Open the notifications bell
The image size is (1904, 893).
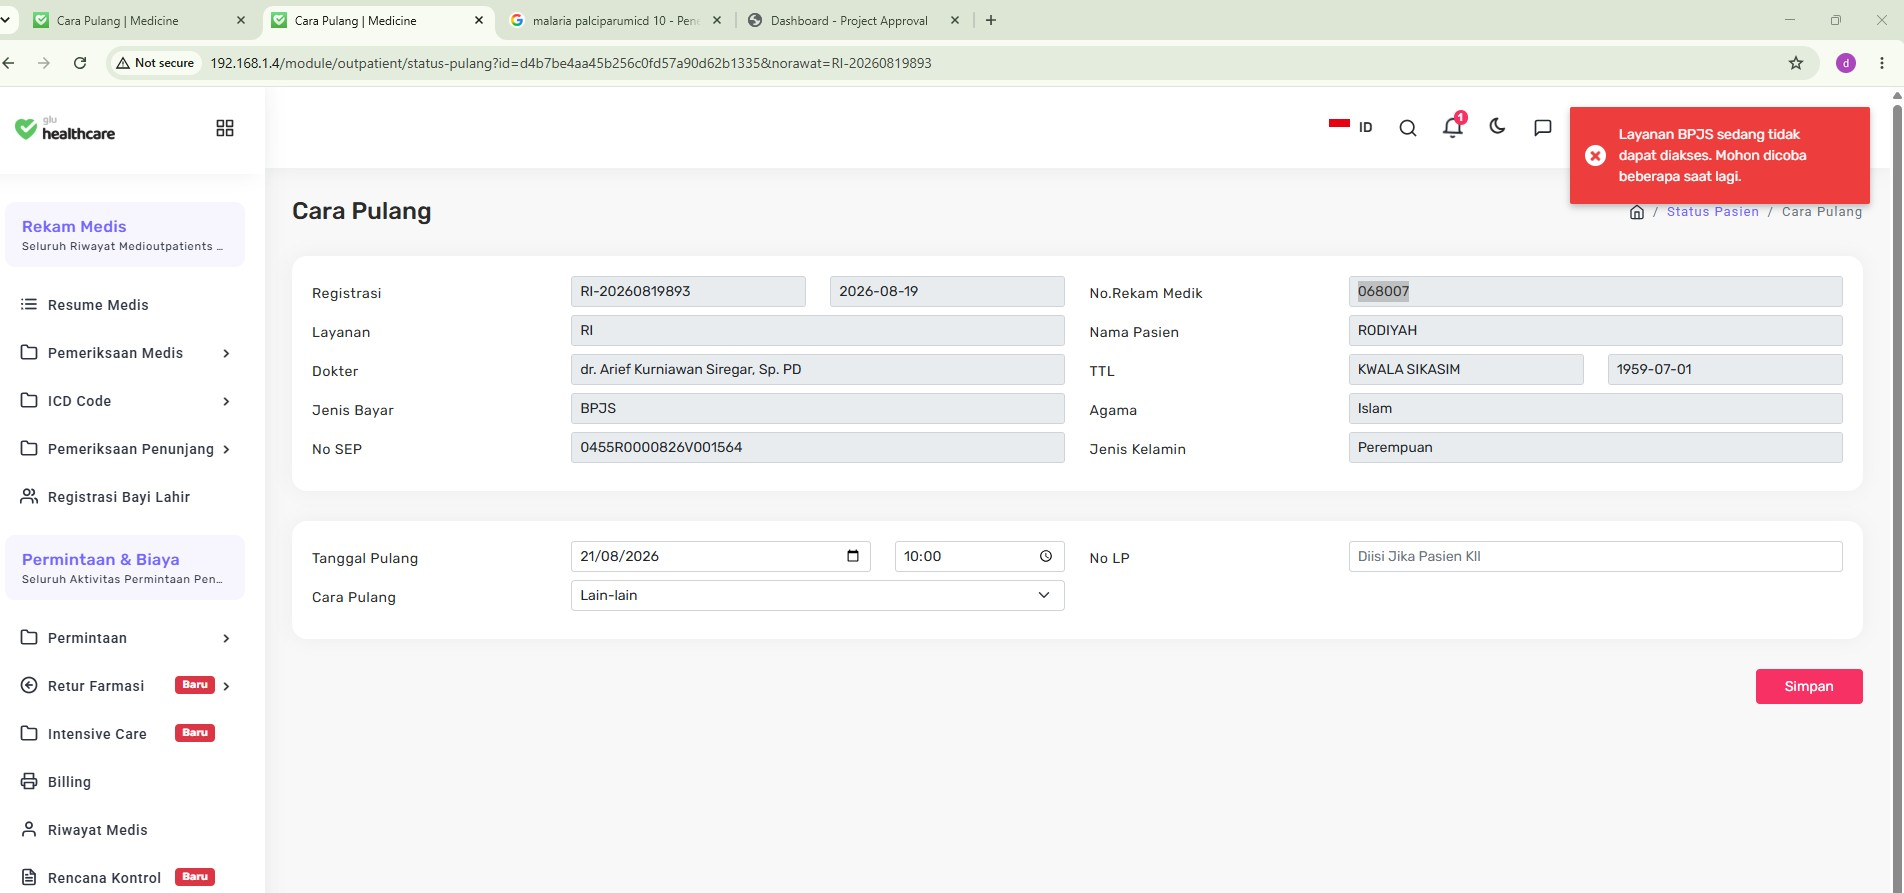(x=1453, y=127)
